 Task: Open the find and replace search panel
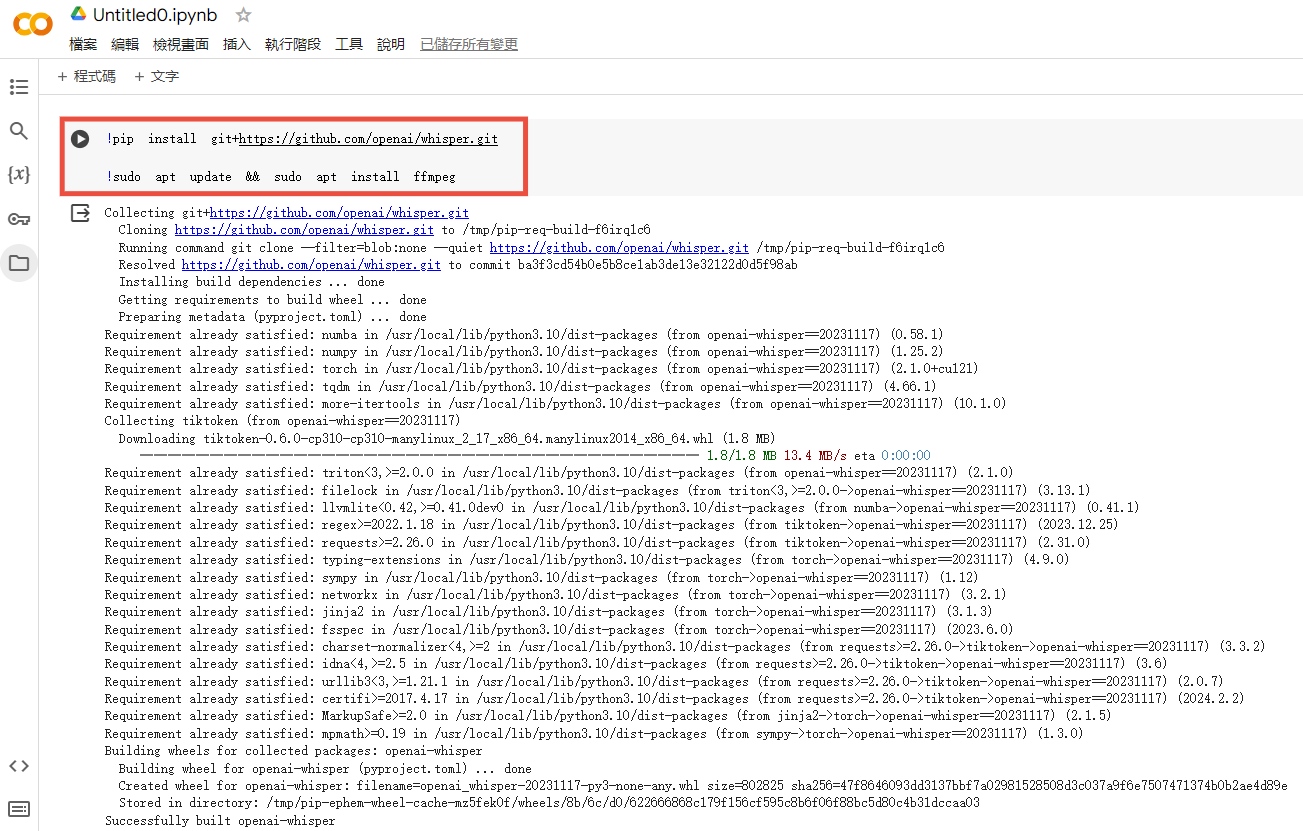pos(19,131)
